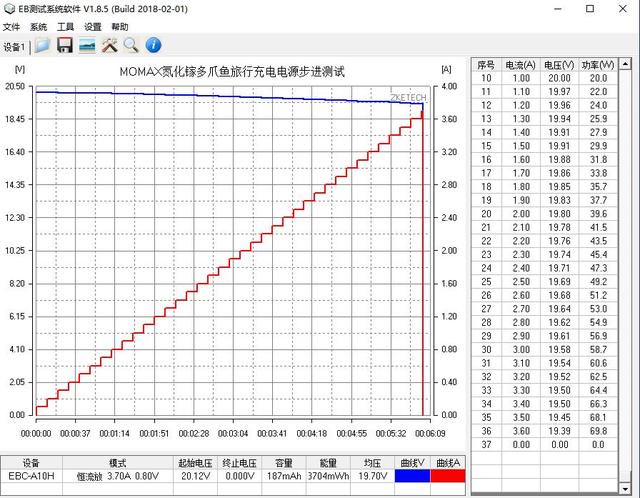
Task: Click the 容量 column header in summary
Action: [284, 463]
